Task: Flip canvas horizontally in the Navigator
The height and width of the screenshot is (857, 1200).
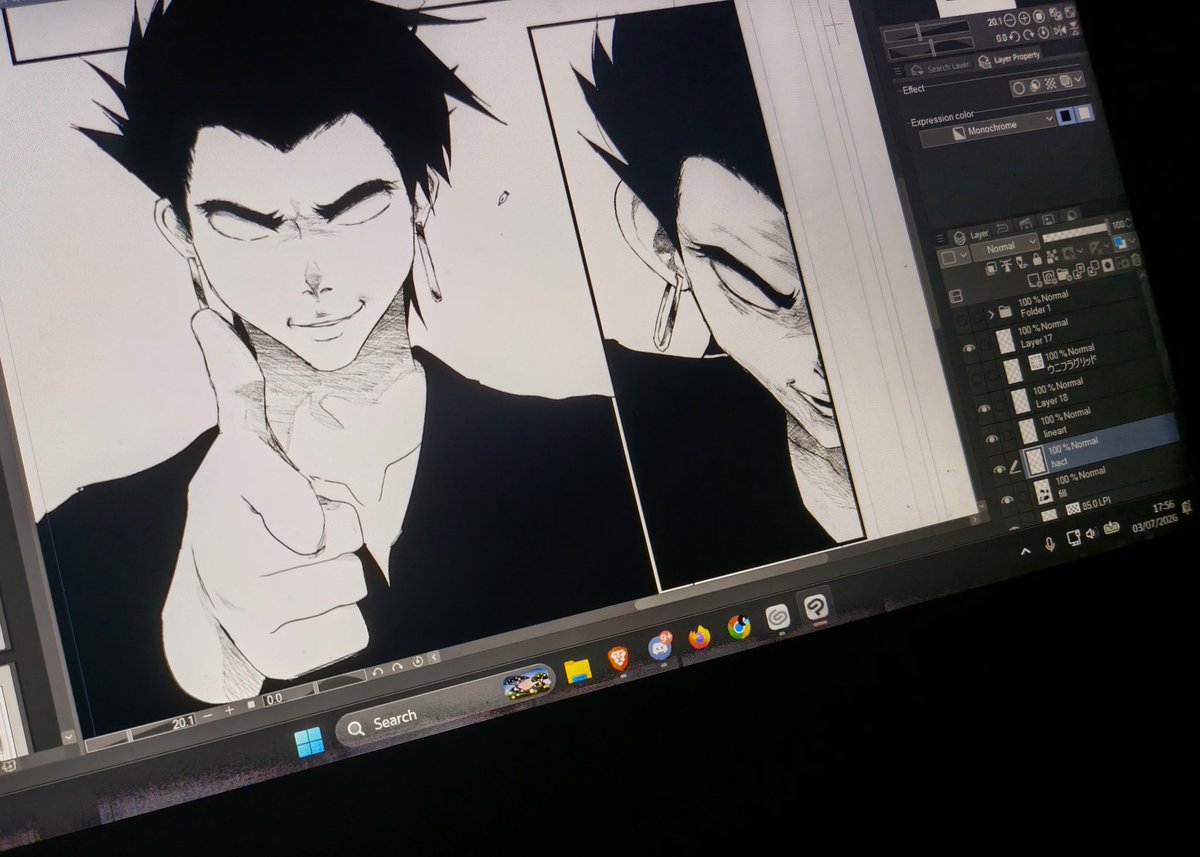Action: click(x=1059, y=30)
